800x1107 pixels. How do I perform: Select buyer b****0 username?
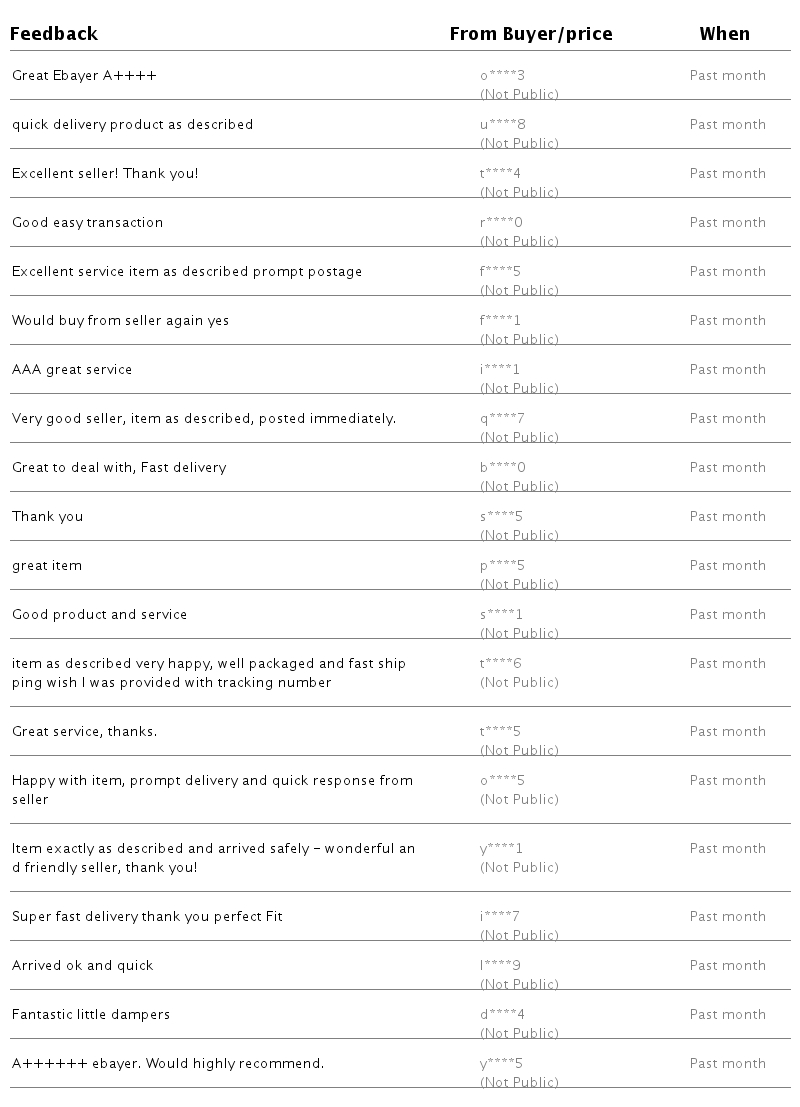pyautogui.click(x=502, y=467)
